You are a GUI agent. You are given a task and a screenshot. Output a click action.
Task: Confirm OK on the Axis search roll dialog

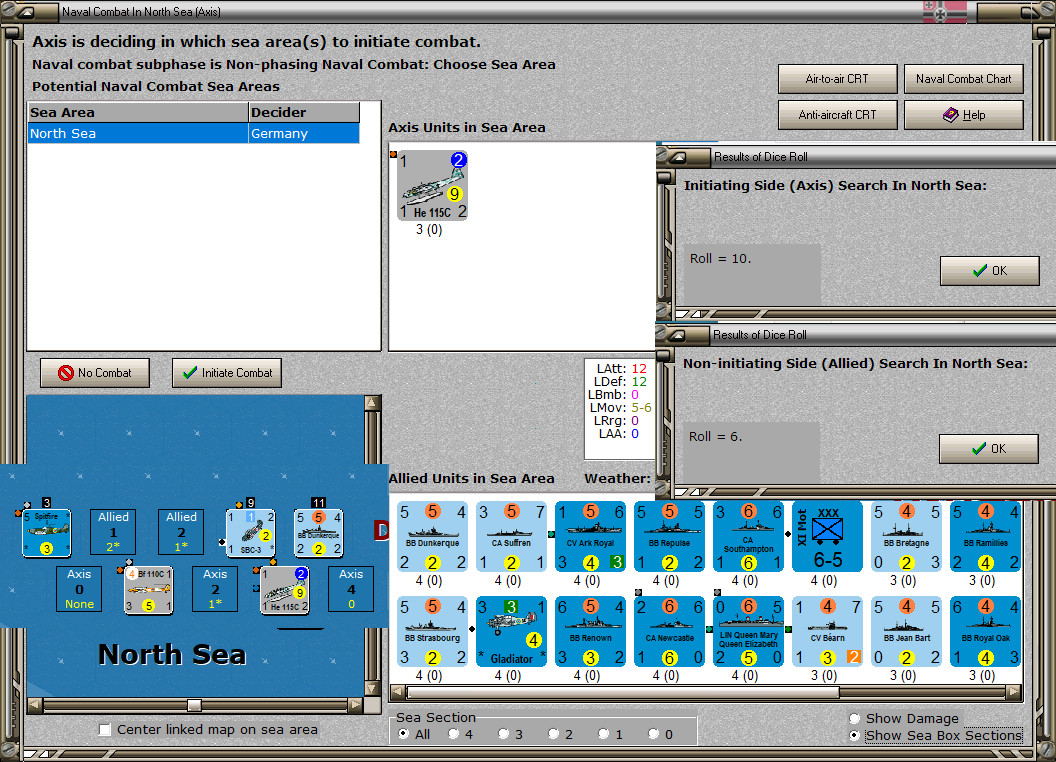point(989,271)
